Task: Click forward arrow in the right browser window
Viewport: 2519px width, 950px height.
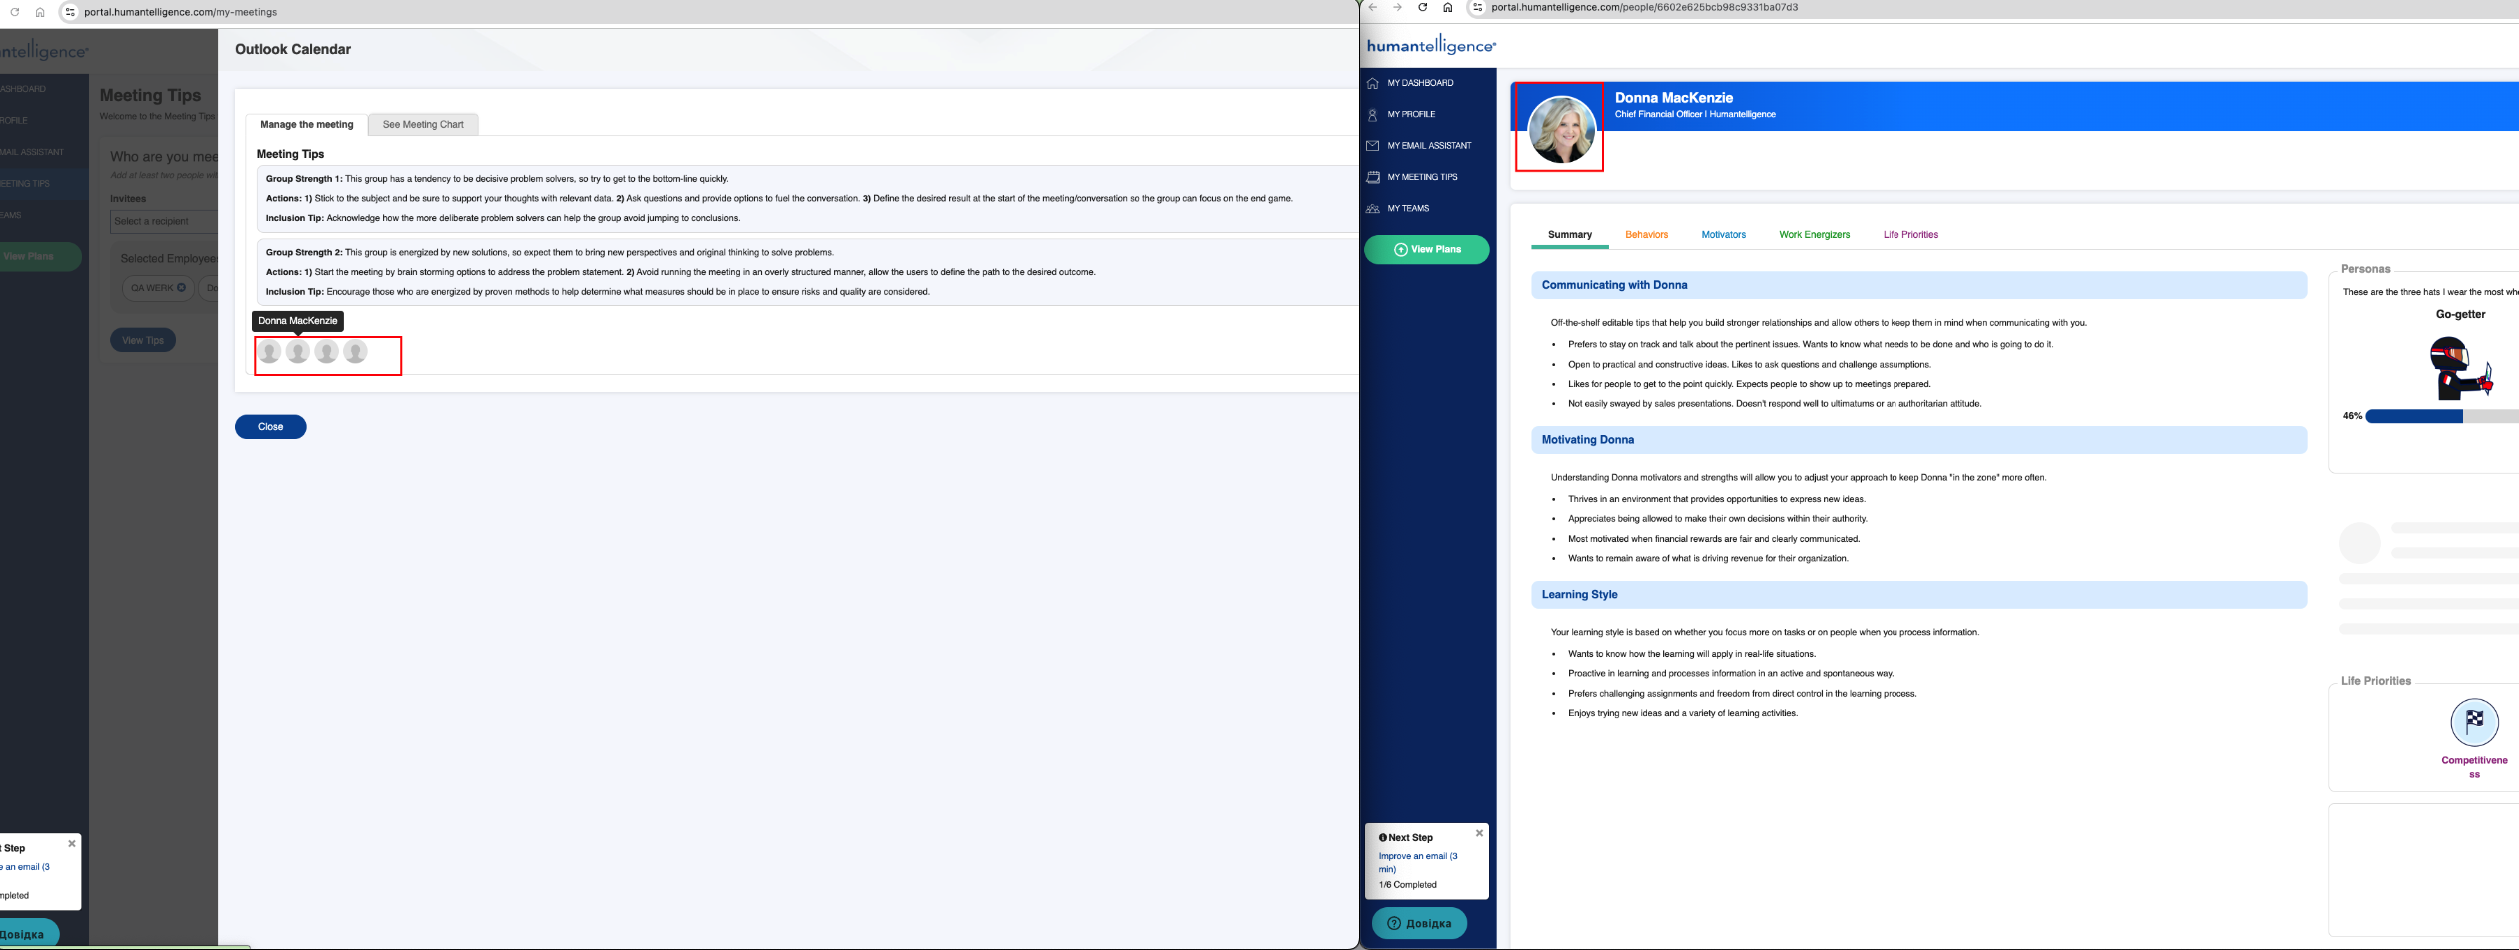Action: 1397,7
